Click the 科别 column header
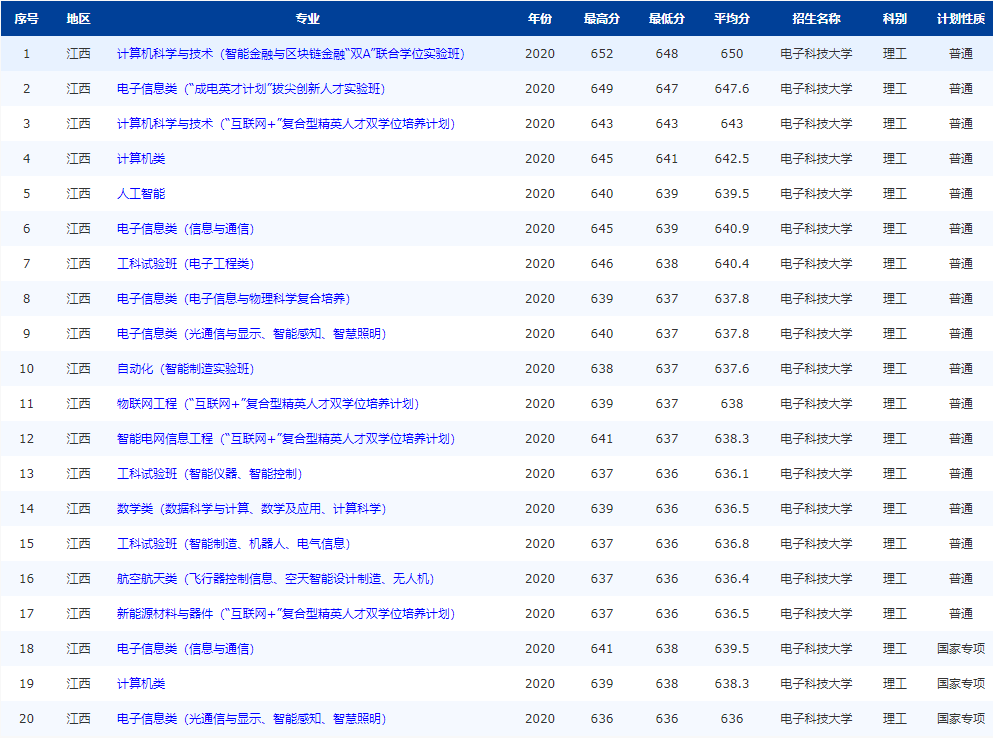 [895, 19]
